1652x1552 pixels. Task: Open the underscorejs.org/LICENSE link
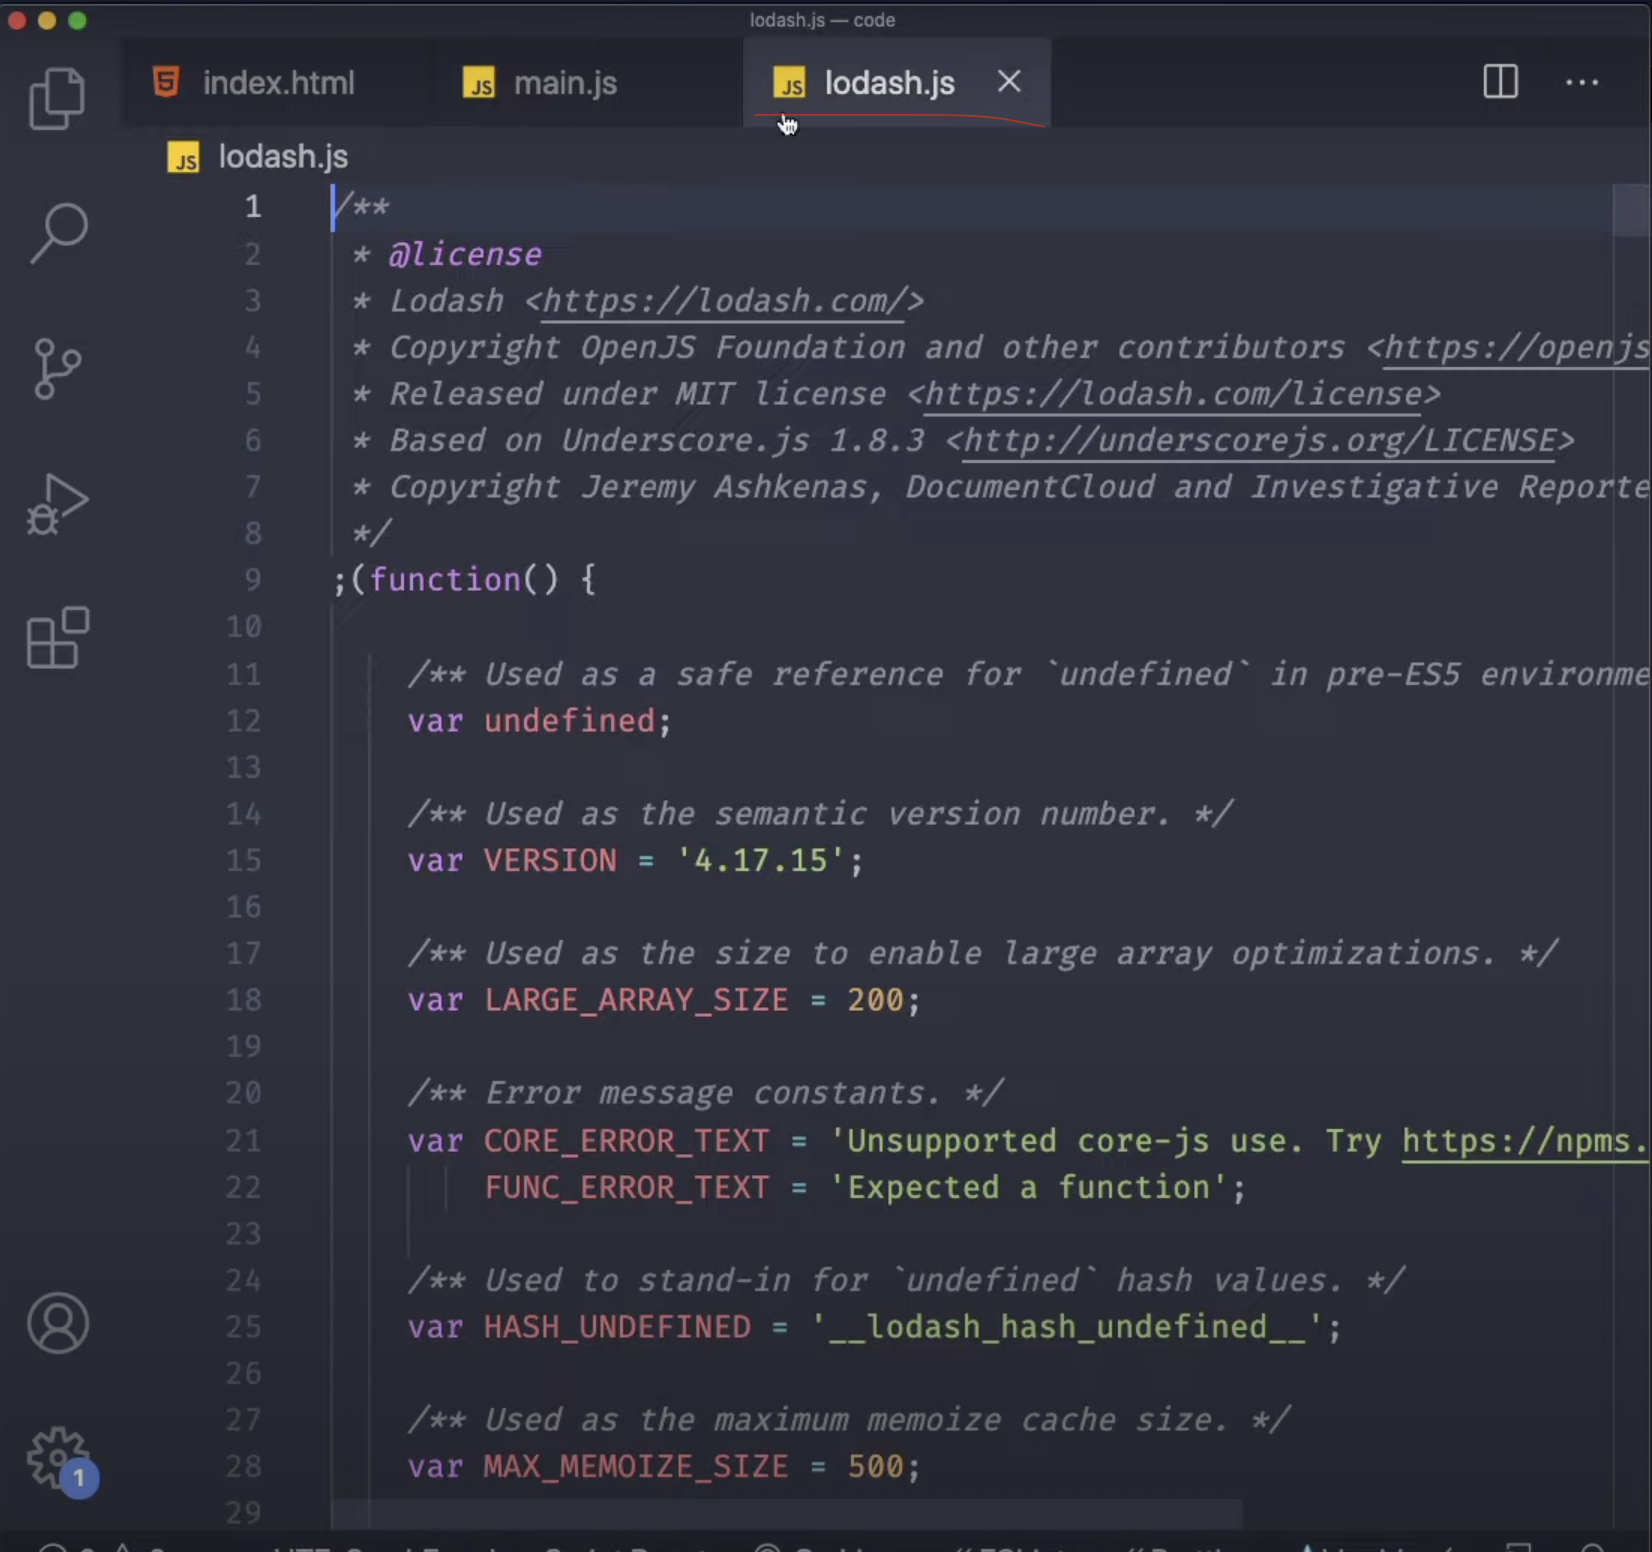pyautogui.click(x=1259, y=441)
